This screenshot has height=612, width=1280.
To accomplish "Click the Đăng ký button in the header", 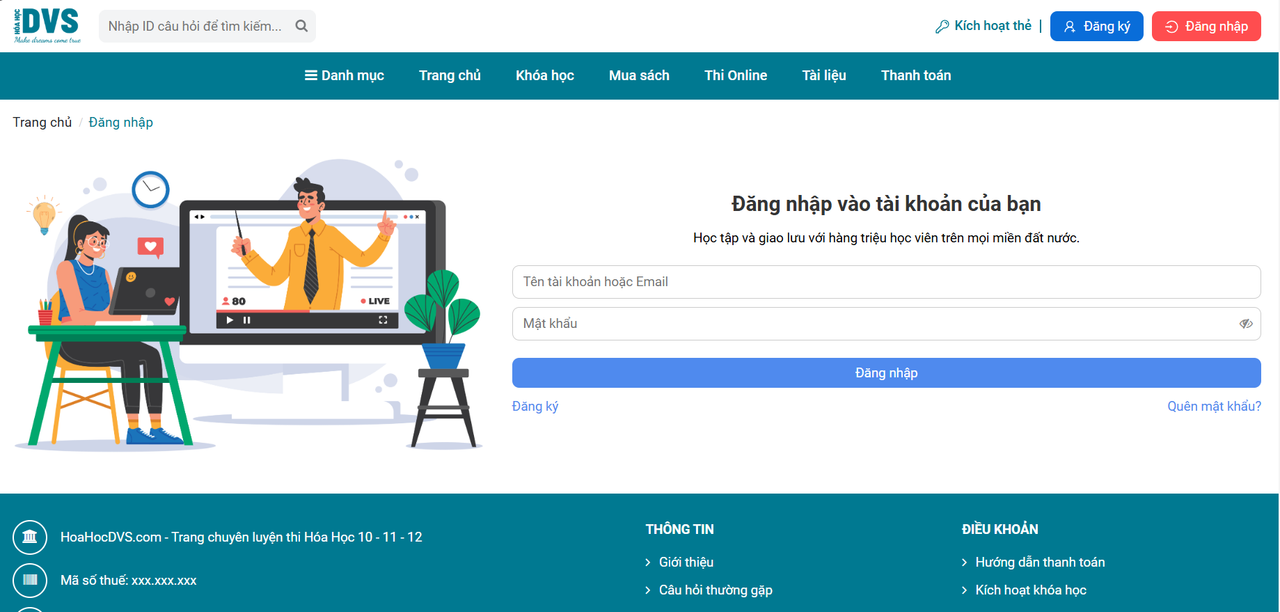I will click(1096, 27).
